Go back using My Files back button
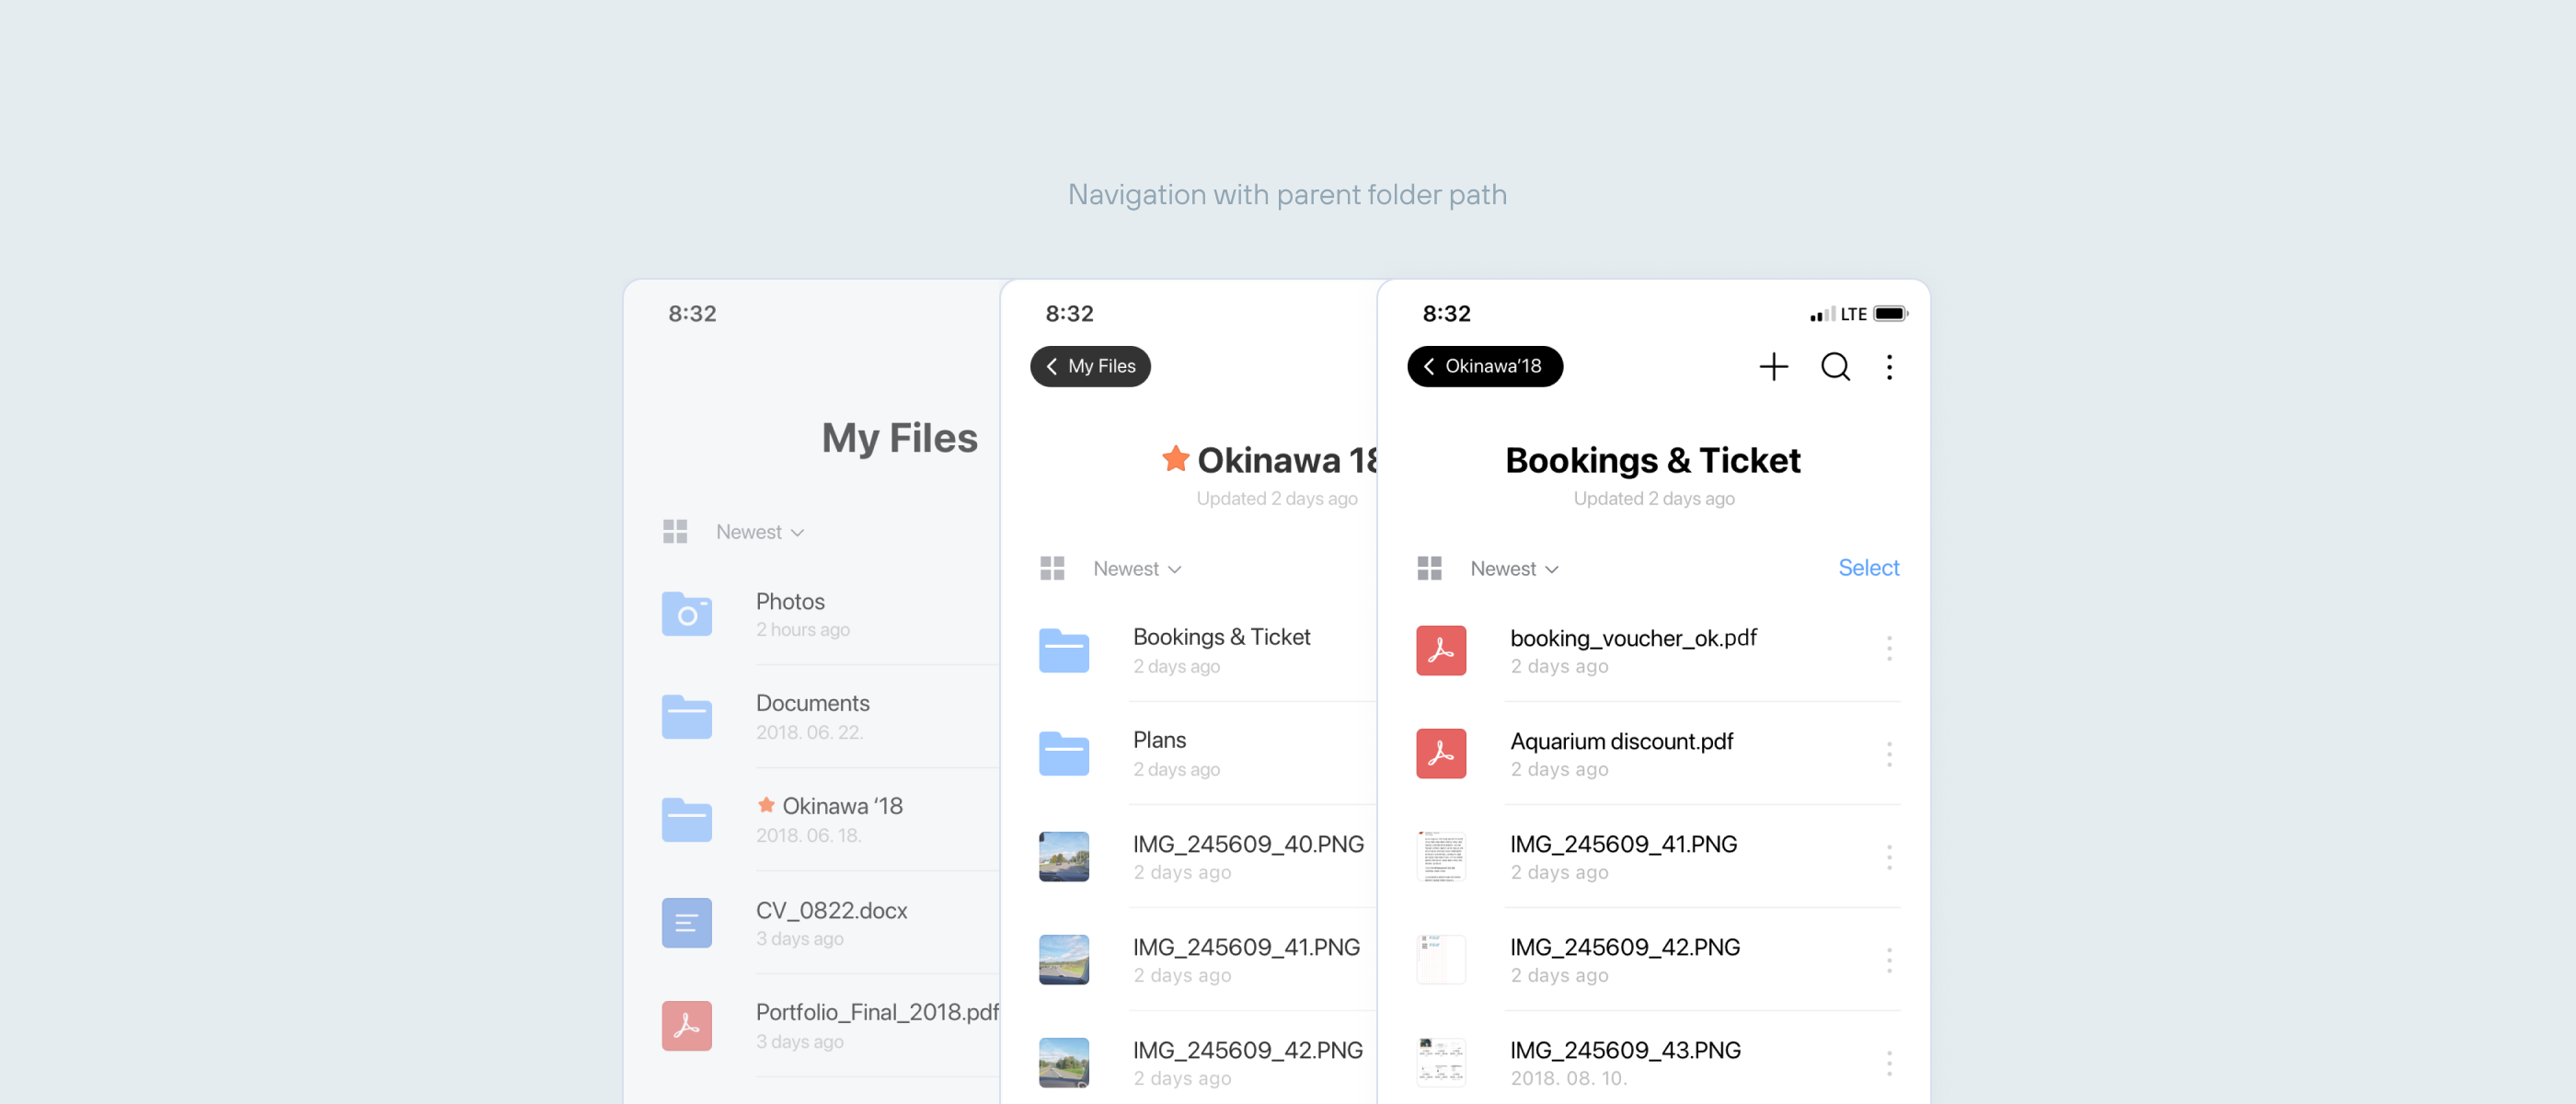Viewport: 2576px width, 1104px height. pyautogui.click(x=1090, y=367)
